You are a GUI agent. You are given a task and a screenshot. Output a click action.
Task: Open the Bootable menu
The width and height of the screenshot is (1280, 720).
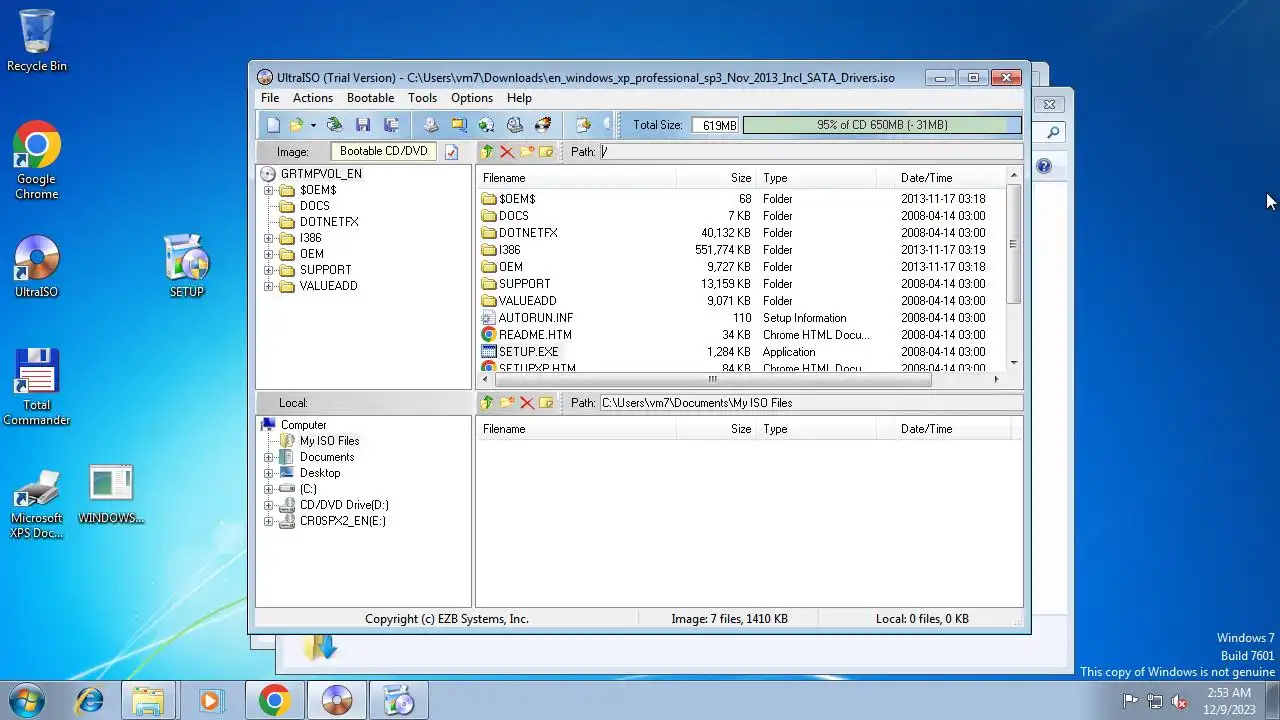370,98
